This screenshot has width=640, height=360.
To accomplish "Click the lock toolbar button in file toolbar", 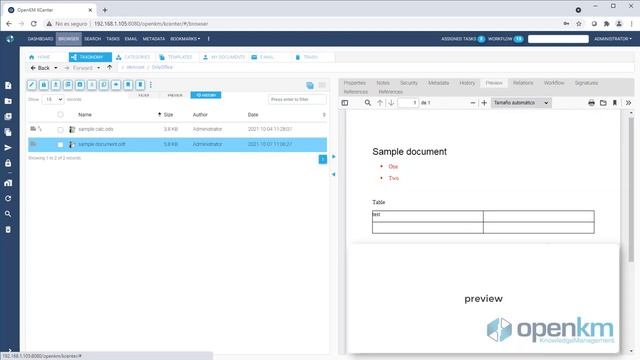I will (x=44, y=84).
